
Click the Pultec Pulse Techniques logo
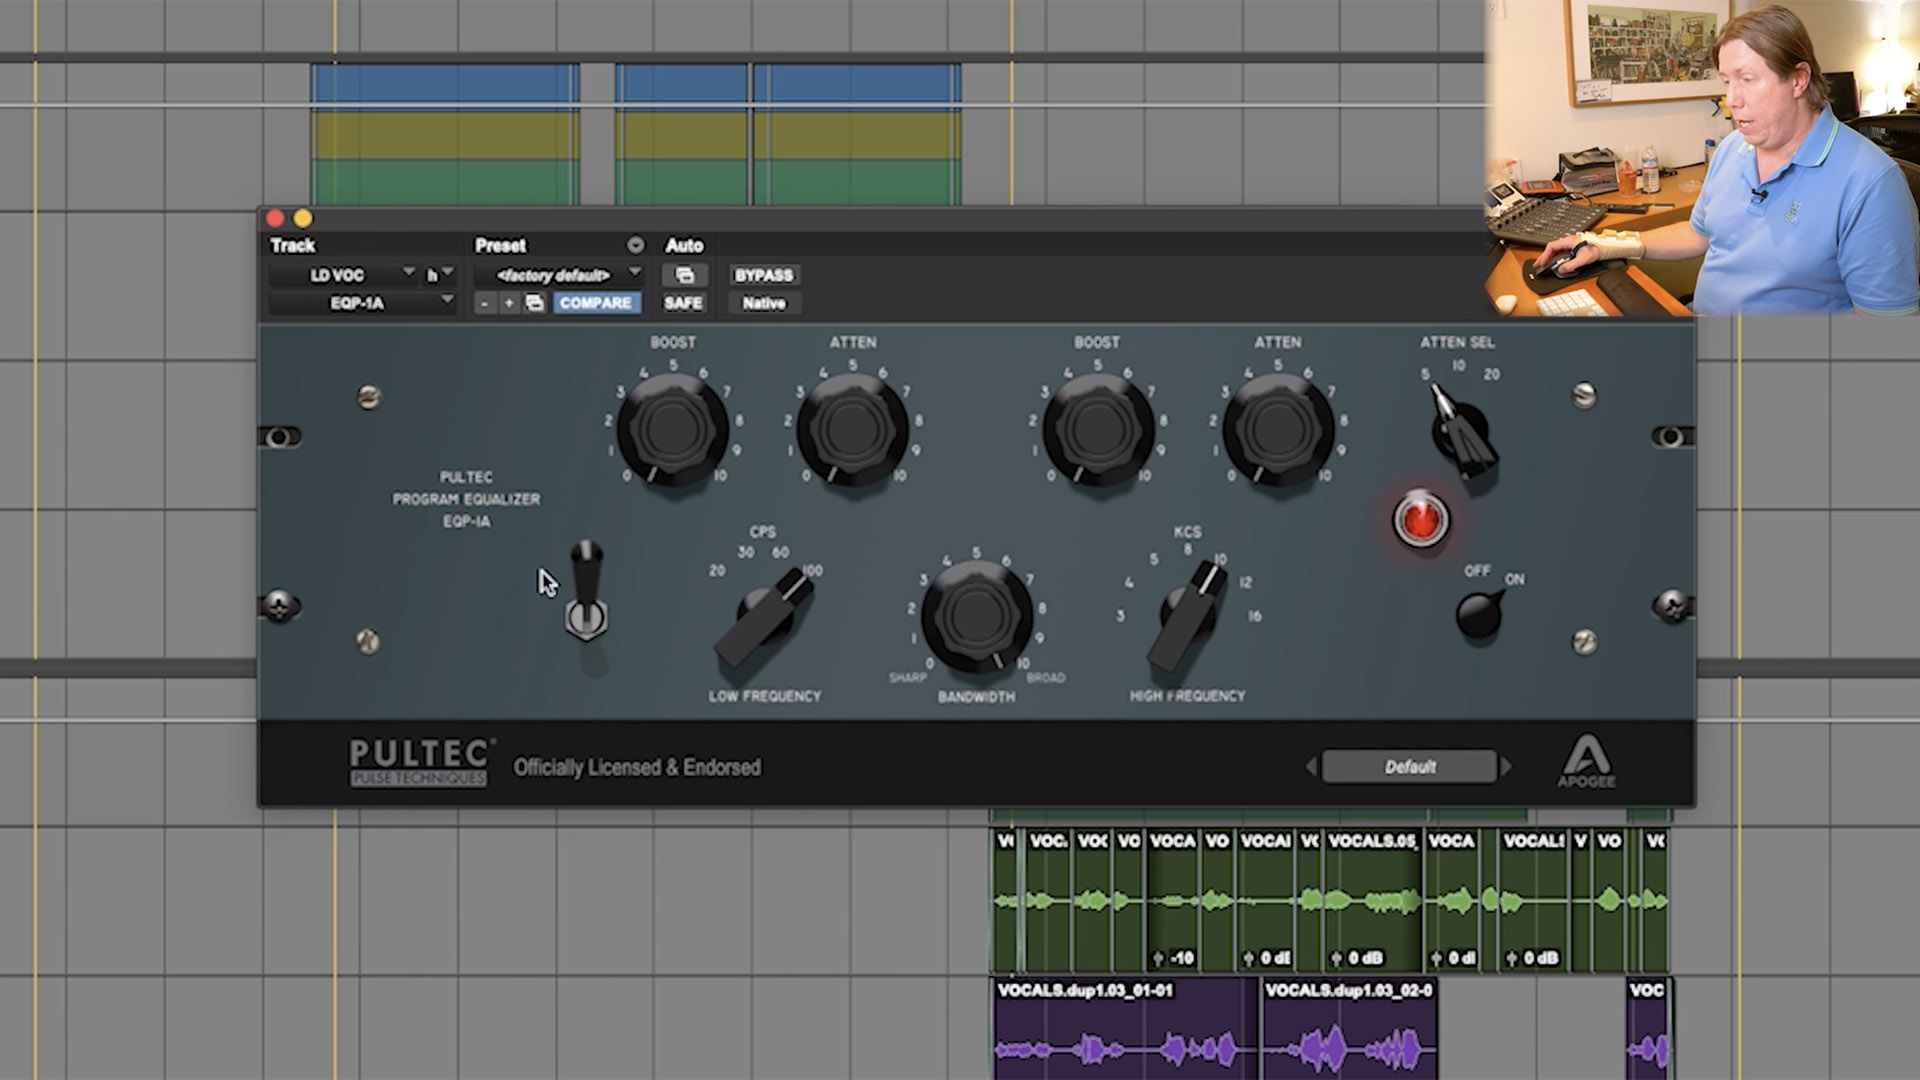tap(419, 763)
